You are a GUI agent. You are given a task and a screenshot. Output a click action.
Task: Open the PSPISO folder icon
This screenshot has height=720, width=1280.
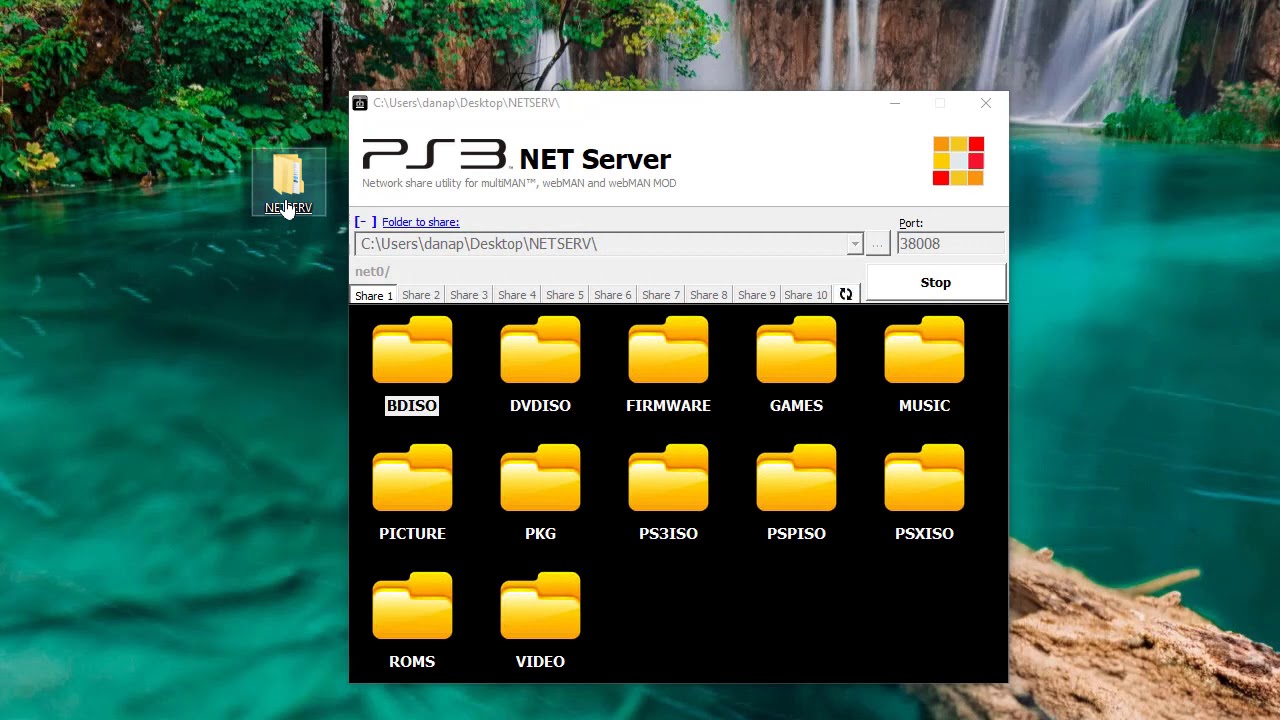pos(796,478)
